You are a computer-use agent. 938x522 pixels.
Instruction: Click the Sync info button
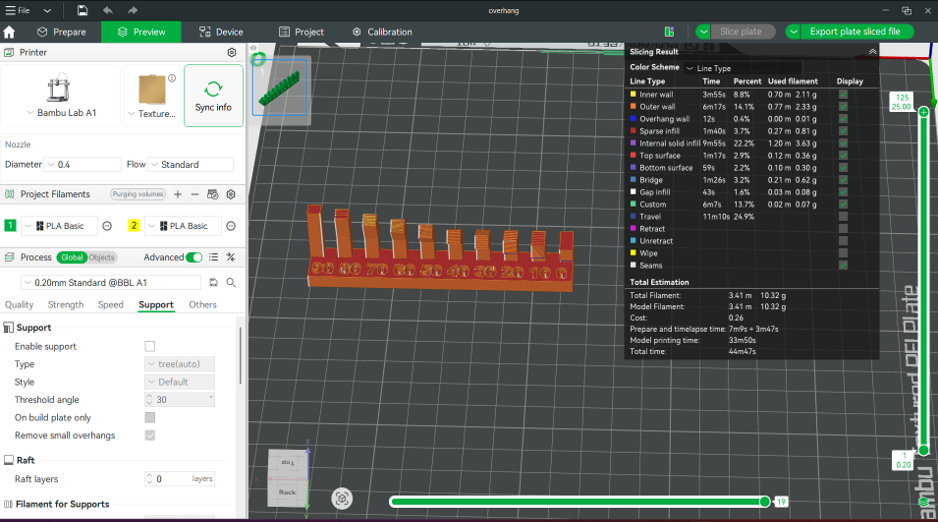[x=214, y=96]
